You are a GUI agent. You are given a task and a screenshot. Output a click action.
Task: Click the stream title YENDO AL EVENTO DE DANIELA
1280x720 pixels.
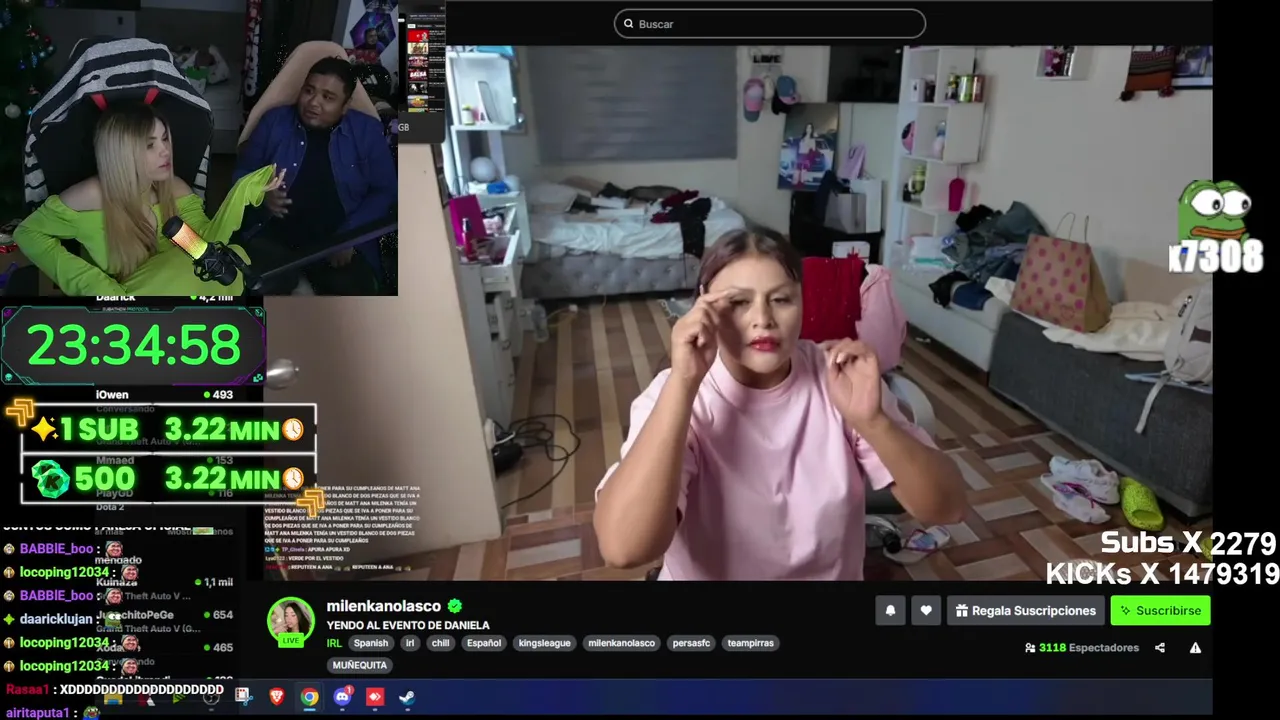click(408, 625)
